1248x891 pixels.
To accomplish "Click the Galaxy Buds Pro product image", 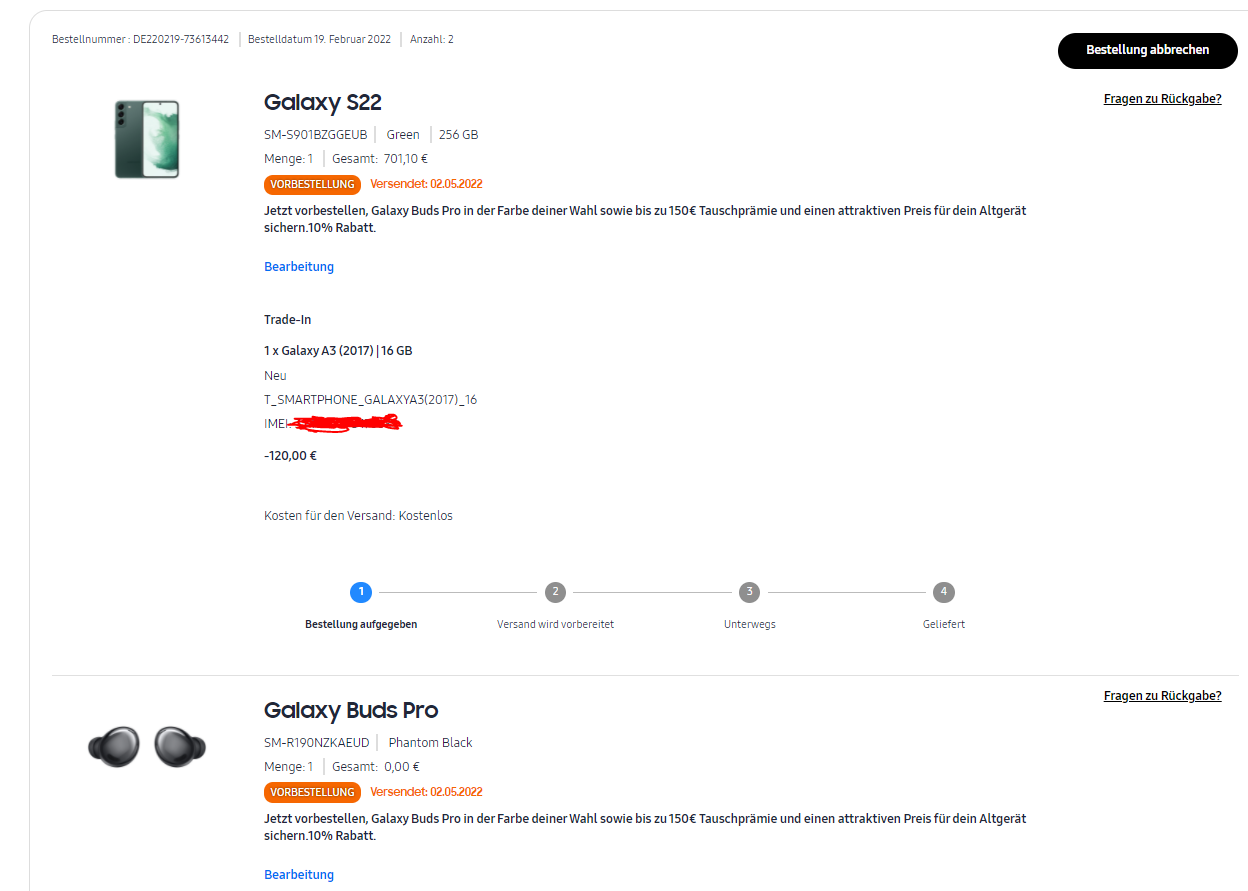I will (146, 747).
